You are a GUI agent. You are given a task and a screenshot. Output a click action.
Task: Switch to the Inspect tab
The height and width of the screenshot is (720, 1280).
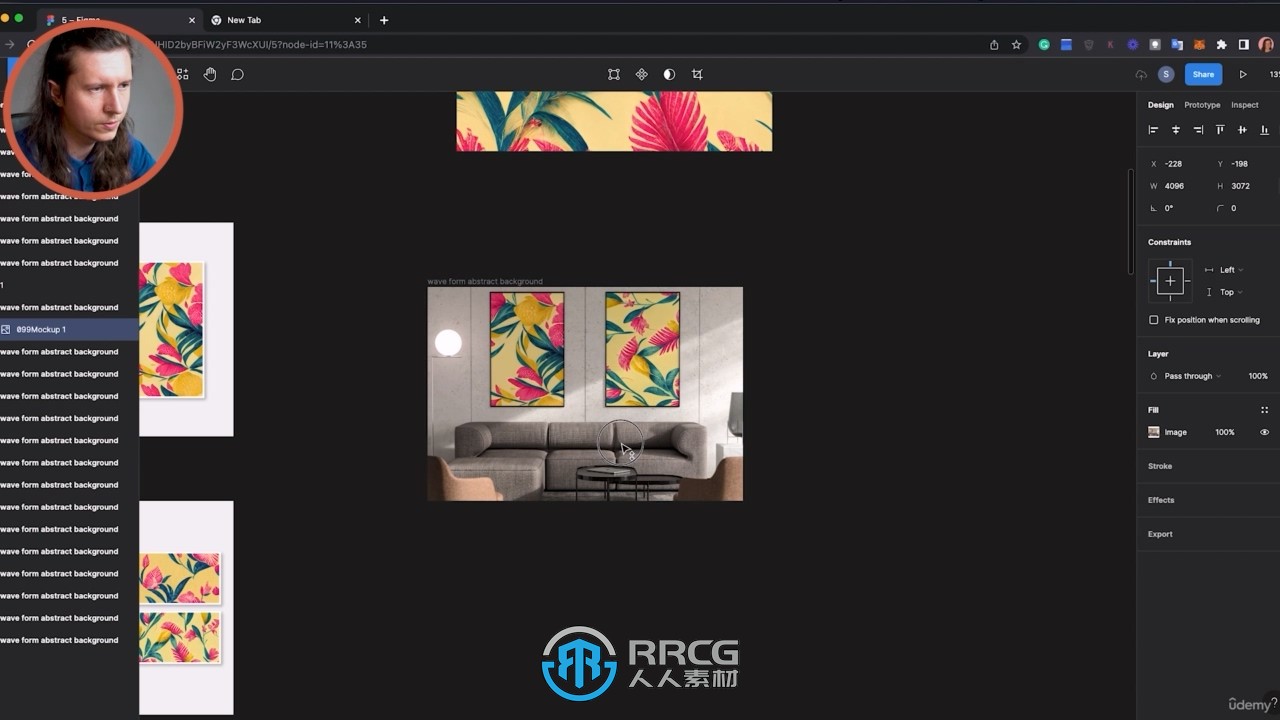click(1245, 105)
